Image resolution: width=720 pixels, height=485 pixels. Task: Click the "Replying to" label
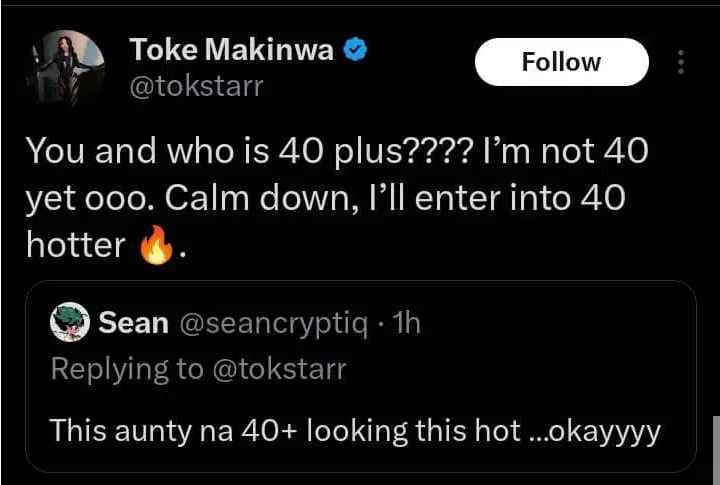(x=127, y=370)
